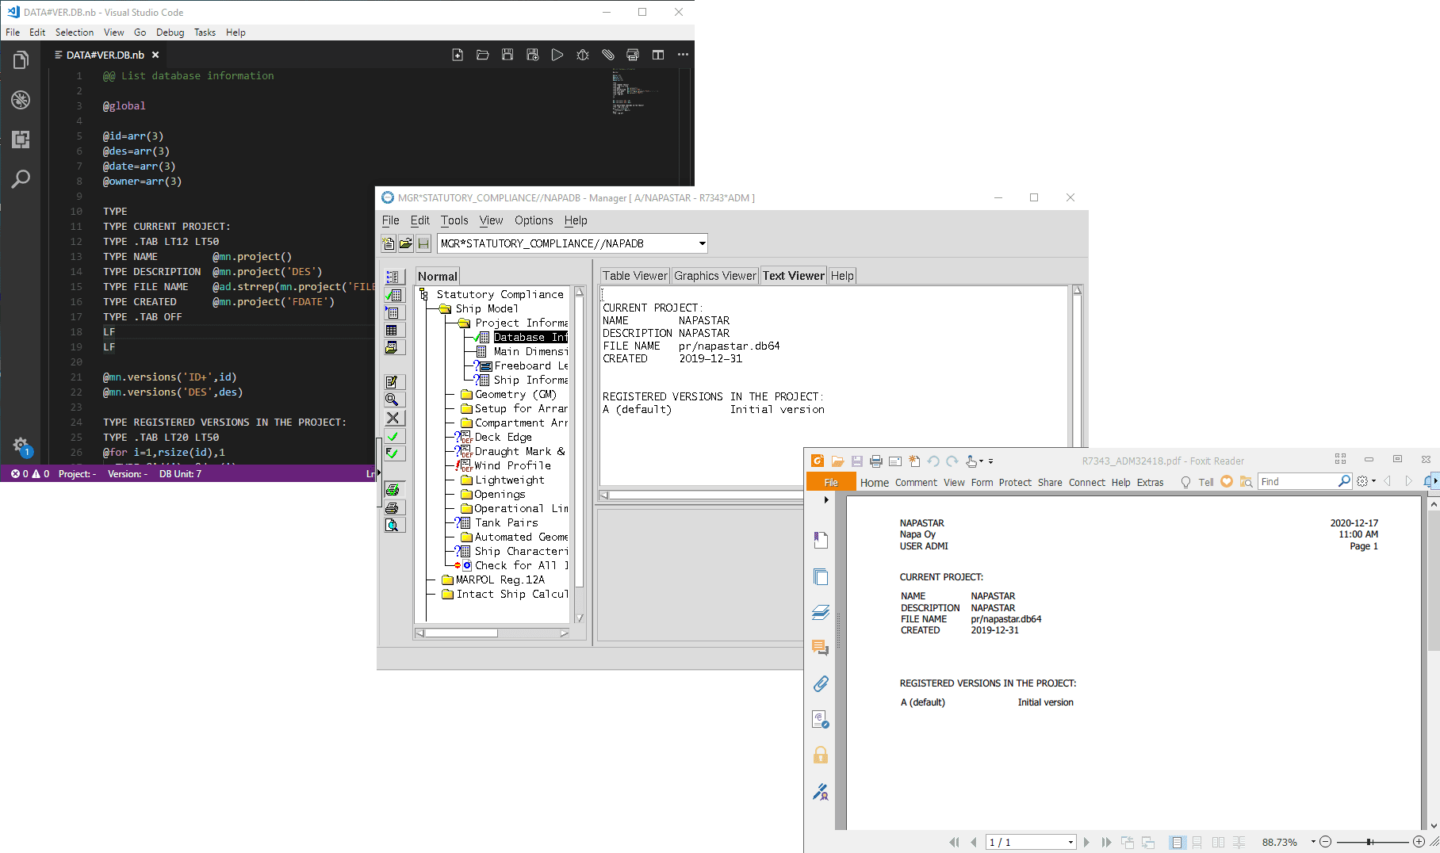Click the Run triangle in VS Code editor toolbar
Screen dimensions: 1440x853
(x=557, y=55)
